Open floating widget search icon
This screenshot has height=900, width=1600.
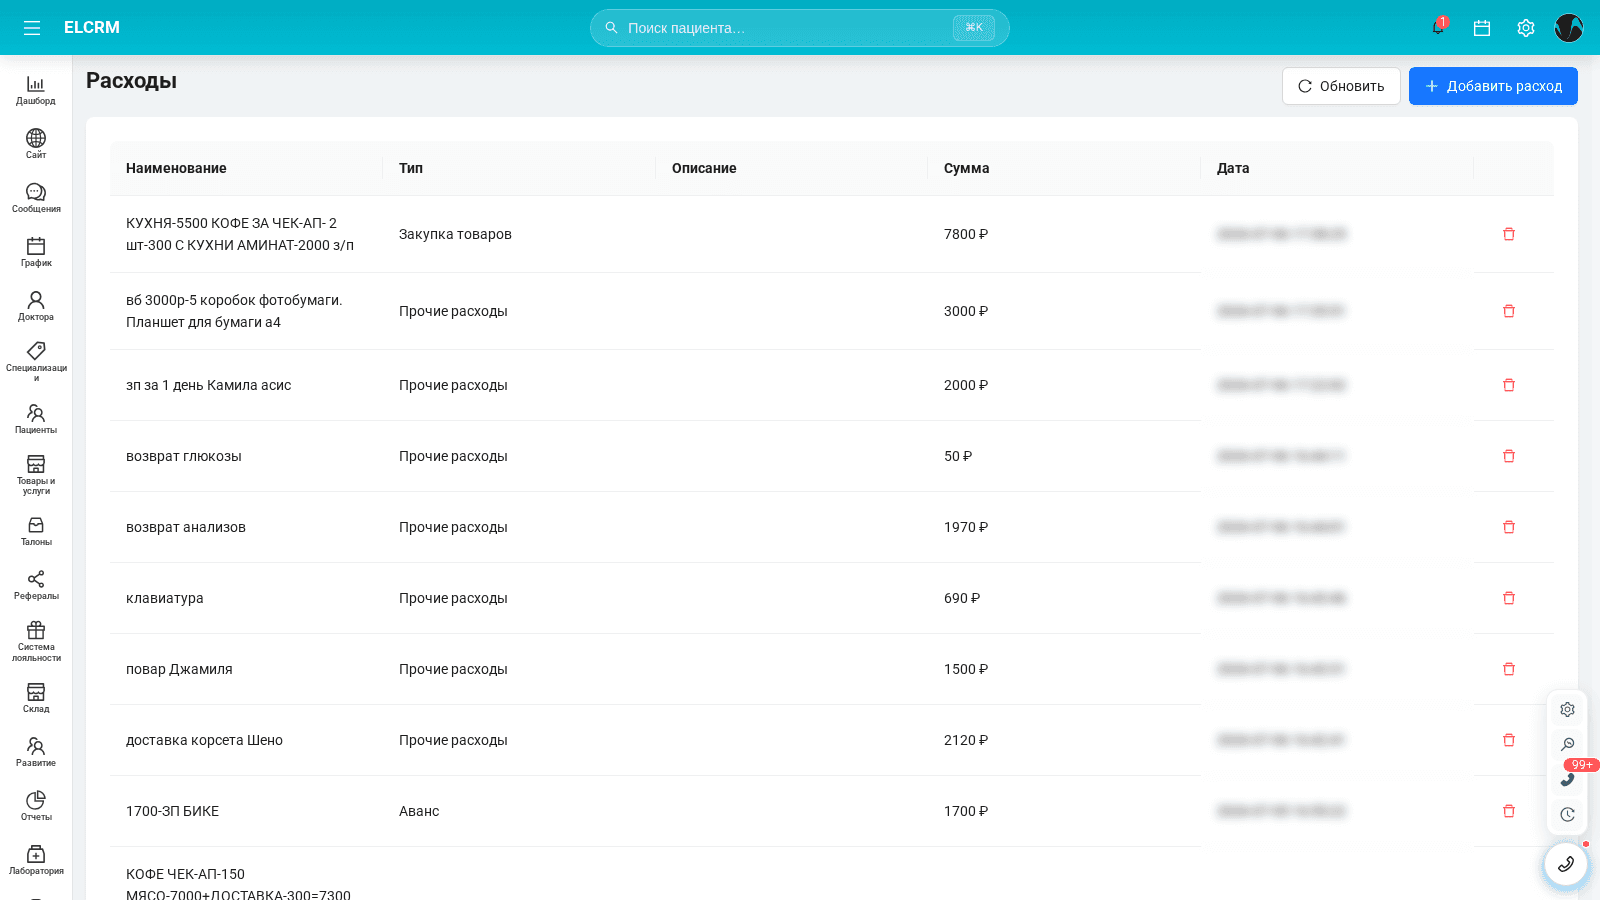coord(1567,744)
